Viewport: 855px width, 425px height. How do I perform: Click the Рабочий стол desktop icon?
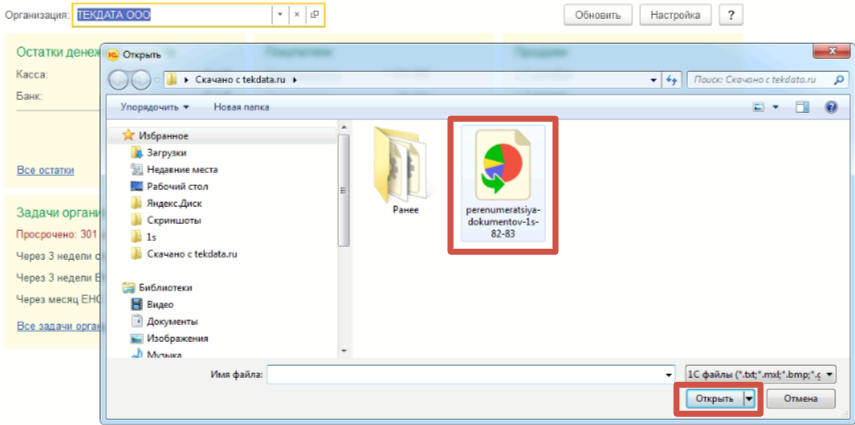(x=136, y=187)
